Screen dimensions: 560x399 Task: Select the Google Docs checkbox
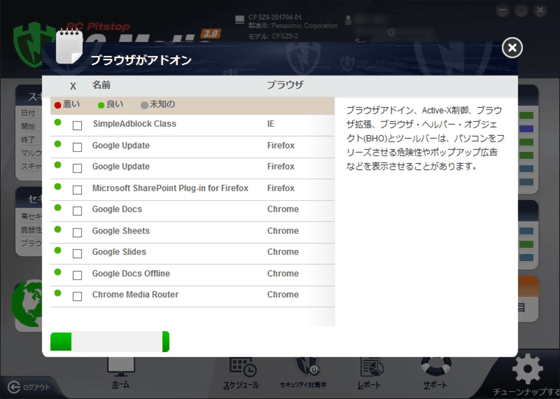[77, 211]
